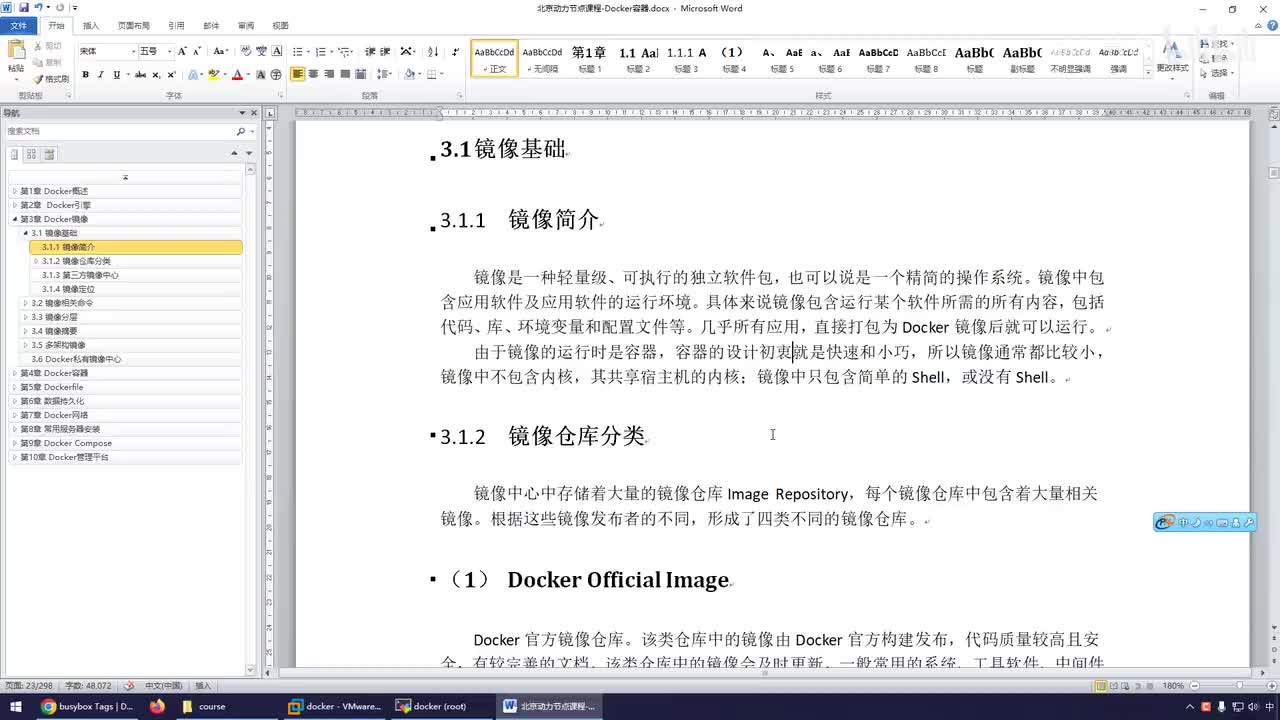1280x720 pixels.
Task: Click the Show/Hide paragraph marks icon
Action: click(455, 51)
